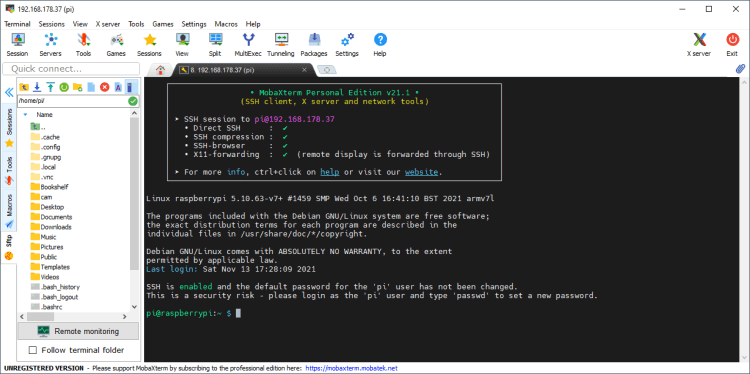750x374 pixels.
Task: Click the file list up scroll arrow
Action: (x=134, y=114)
